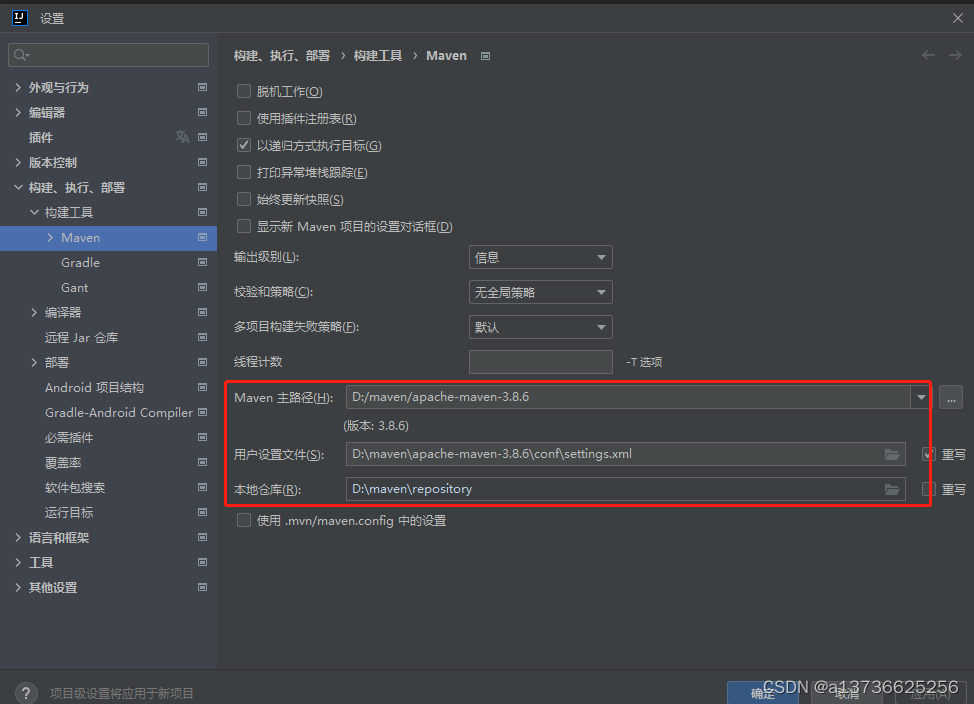Expand the 工具 tree node
The width and height of the screenshot is (974, 704).
click(18, 562)
